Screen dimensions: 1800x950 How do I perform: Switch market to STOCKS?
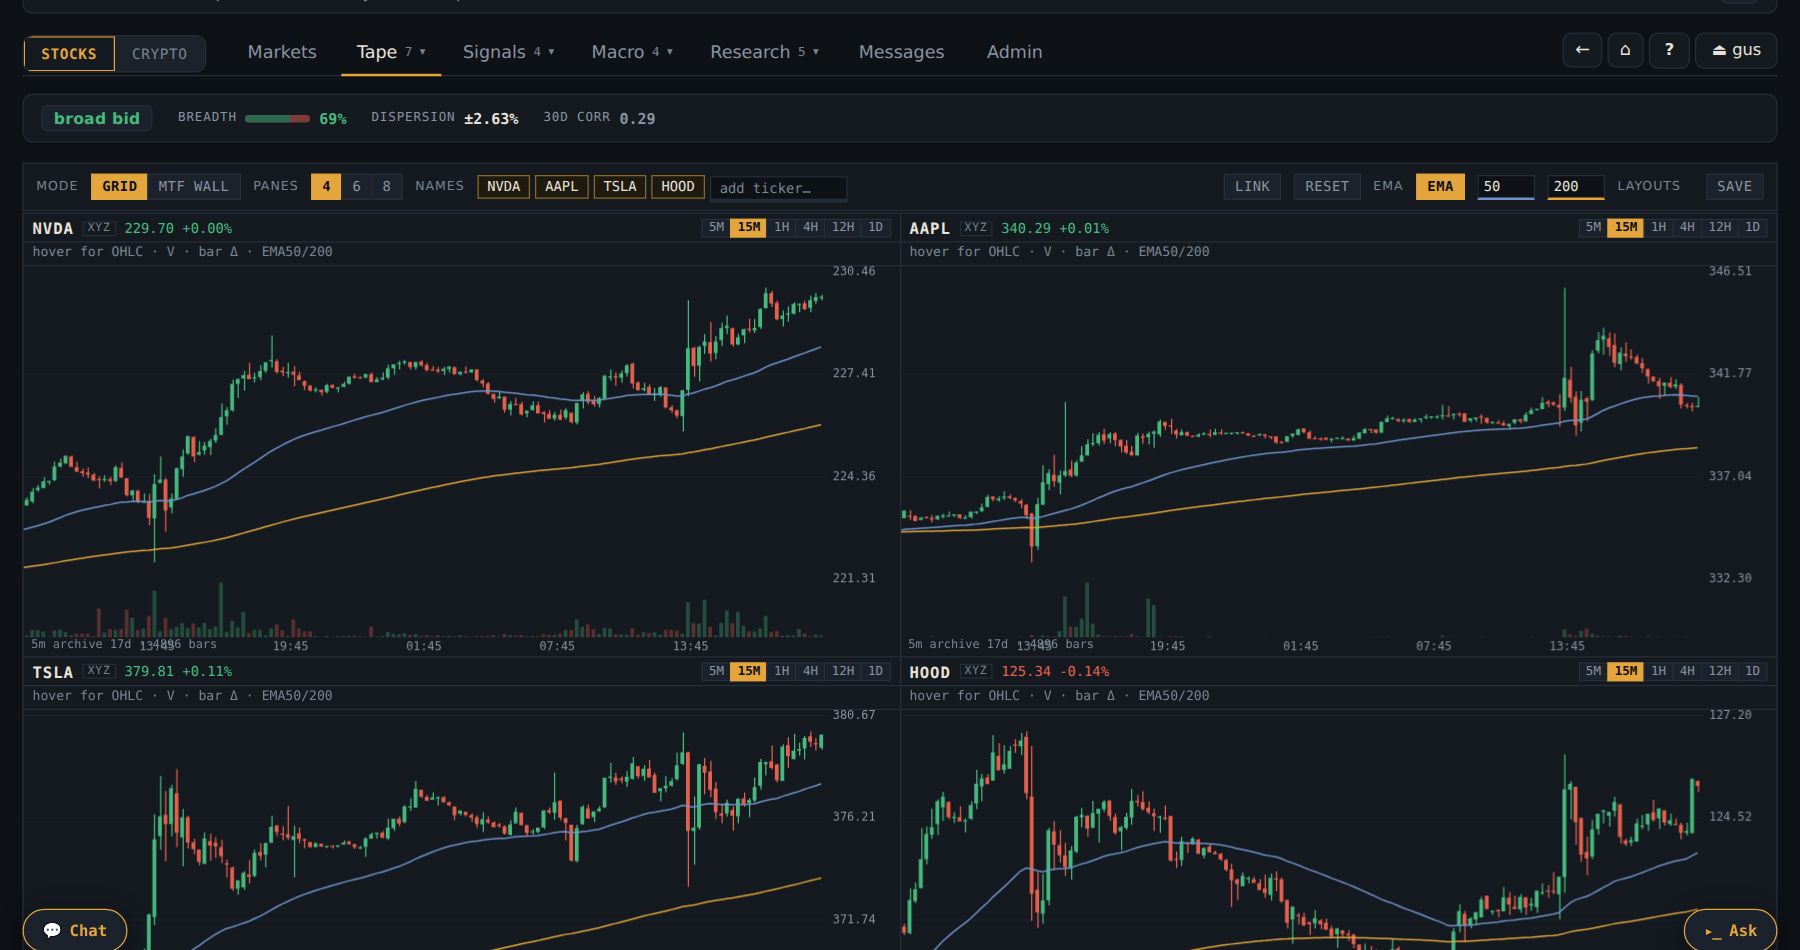pyautogui.click(x=69, y=54)
